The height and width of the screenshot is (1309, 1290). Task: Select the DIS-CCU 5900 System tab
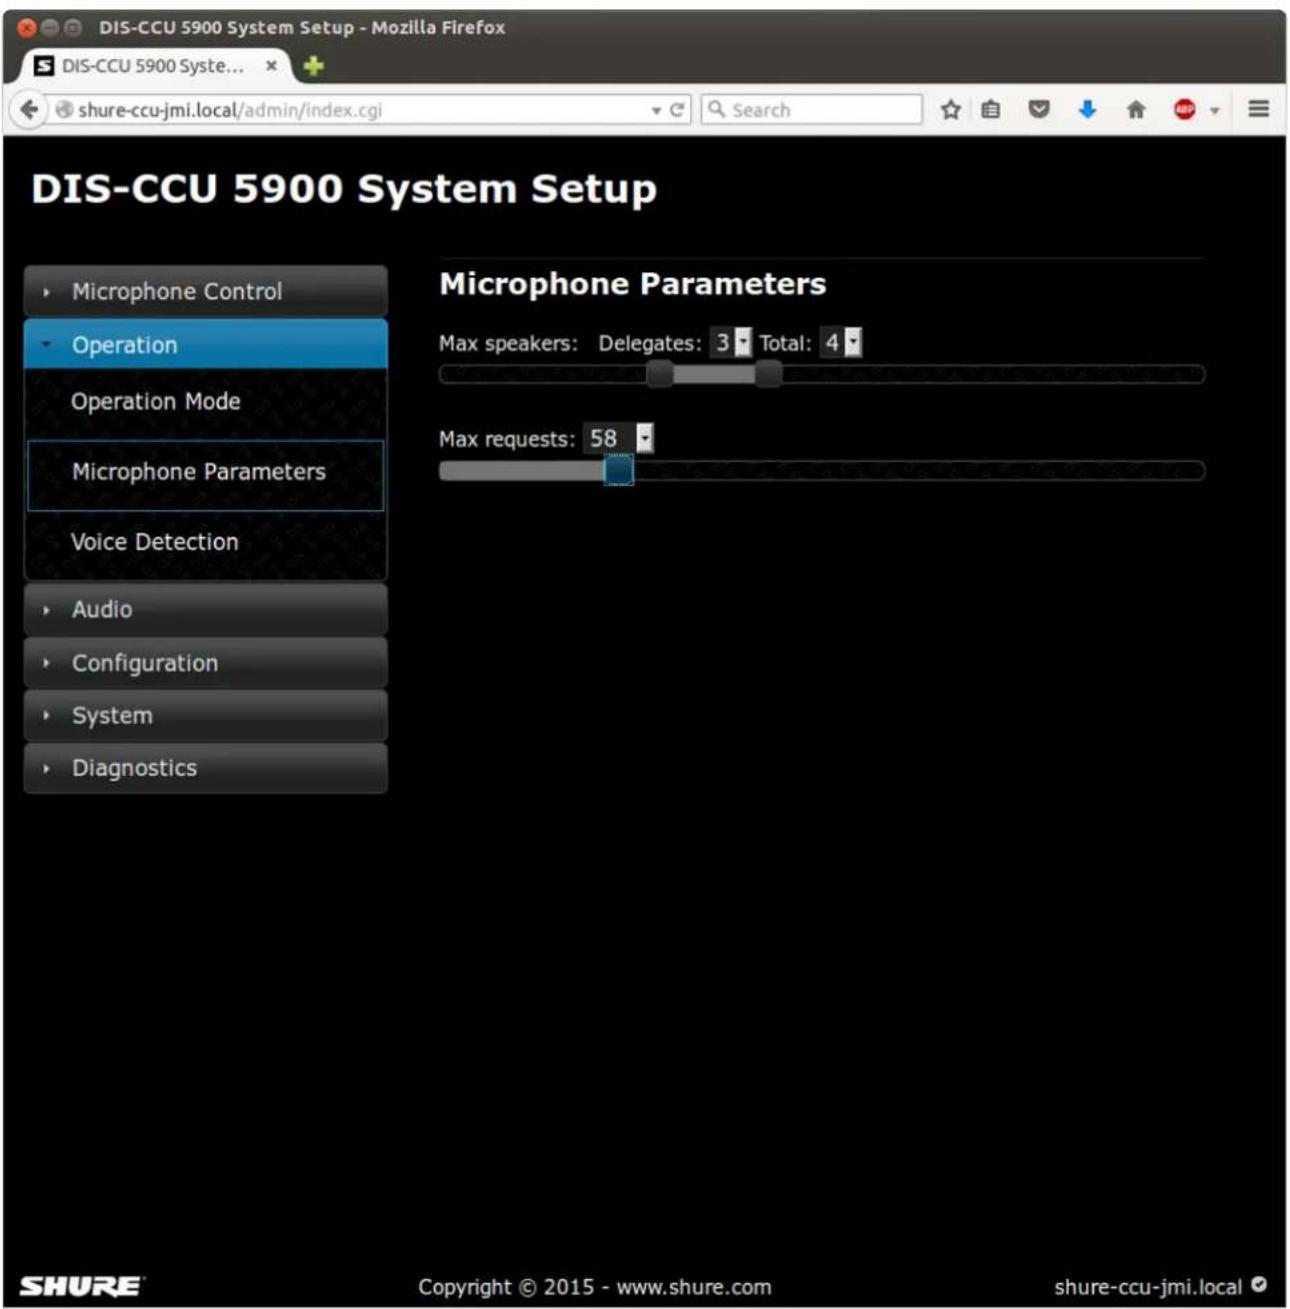[155, 66]
